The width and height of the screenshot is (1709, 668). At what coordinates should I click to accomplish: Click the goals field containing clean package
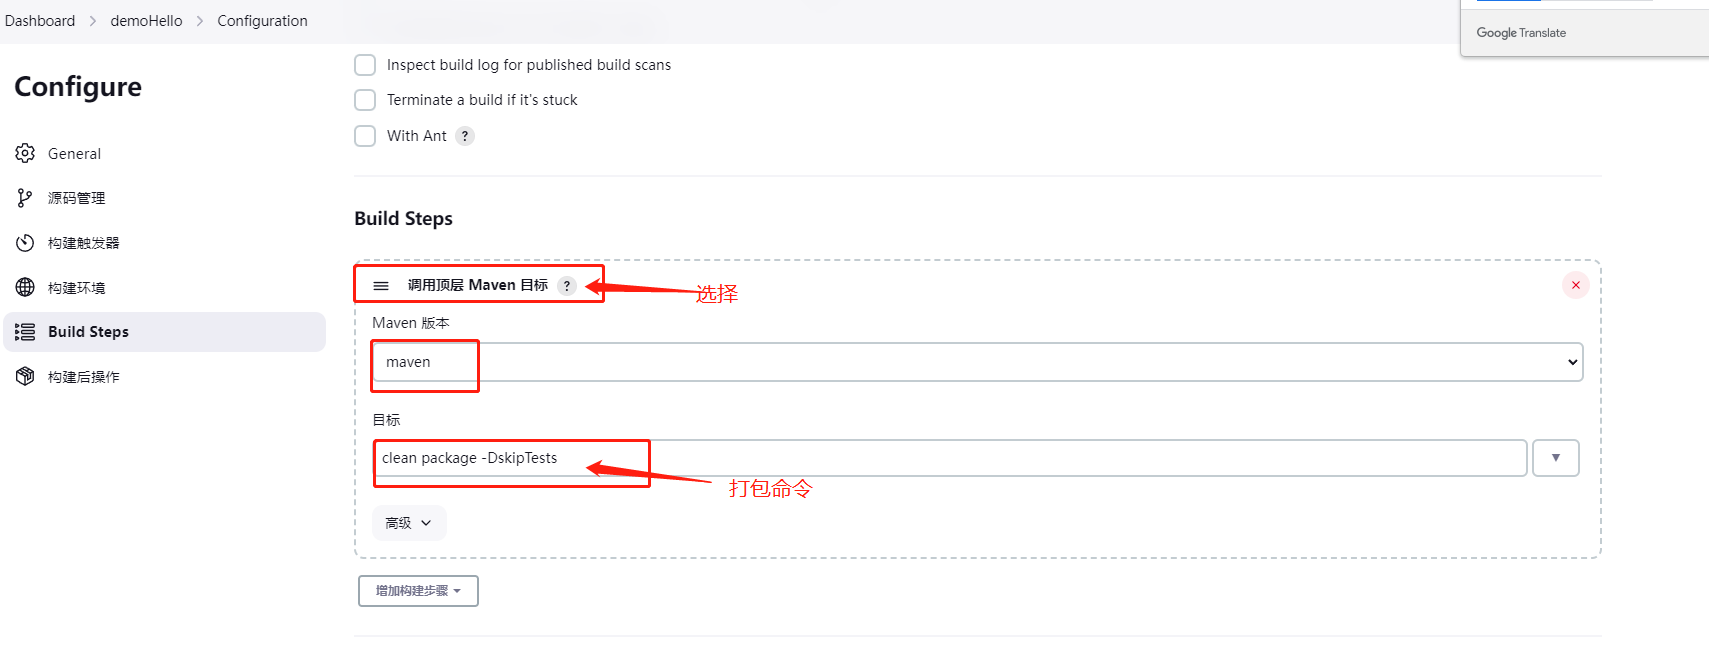tap(950, 458)
